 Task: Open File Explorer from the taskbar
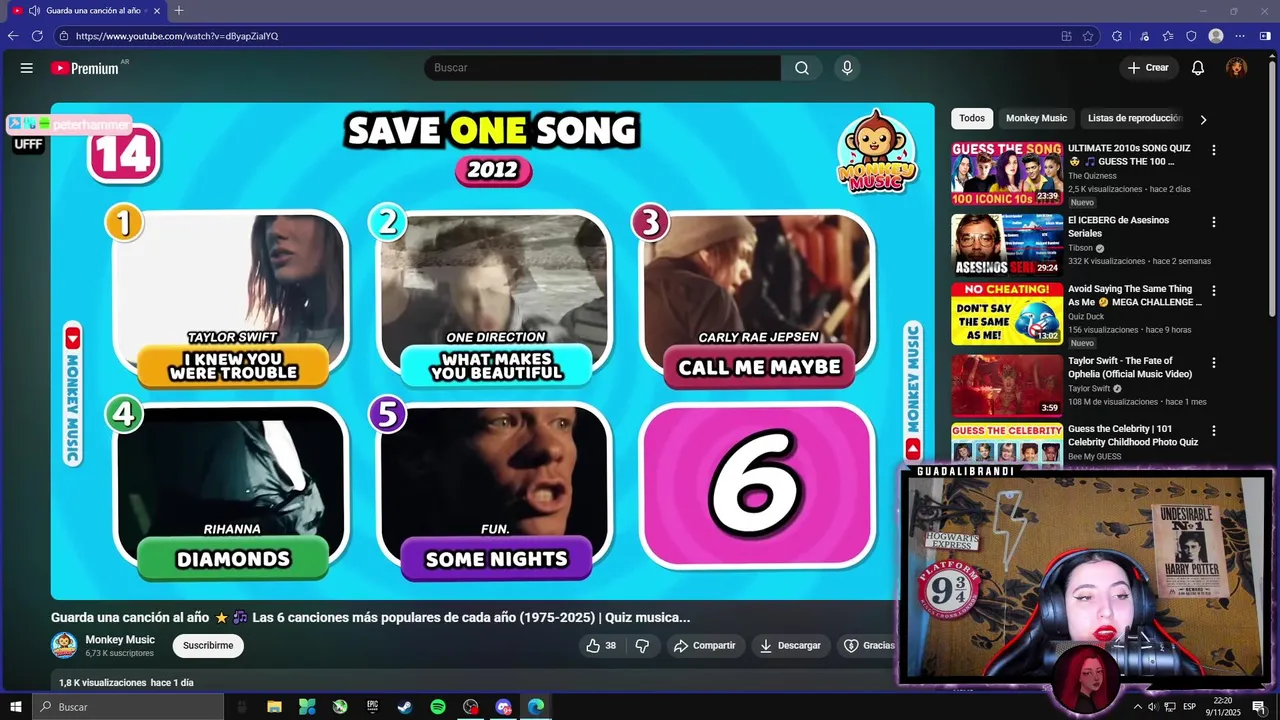274,707
